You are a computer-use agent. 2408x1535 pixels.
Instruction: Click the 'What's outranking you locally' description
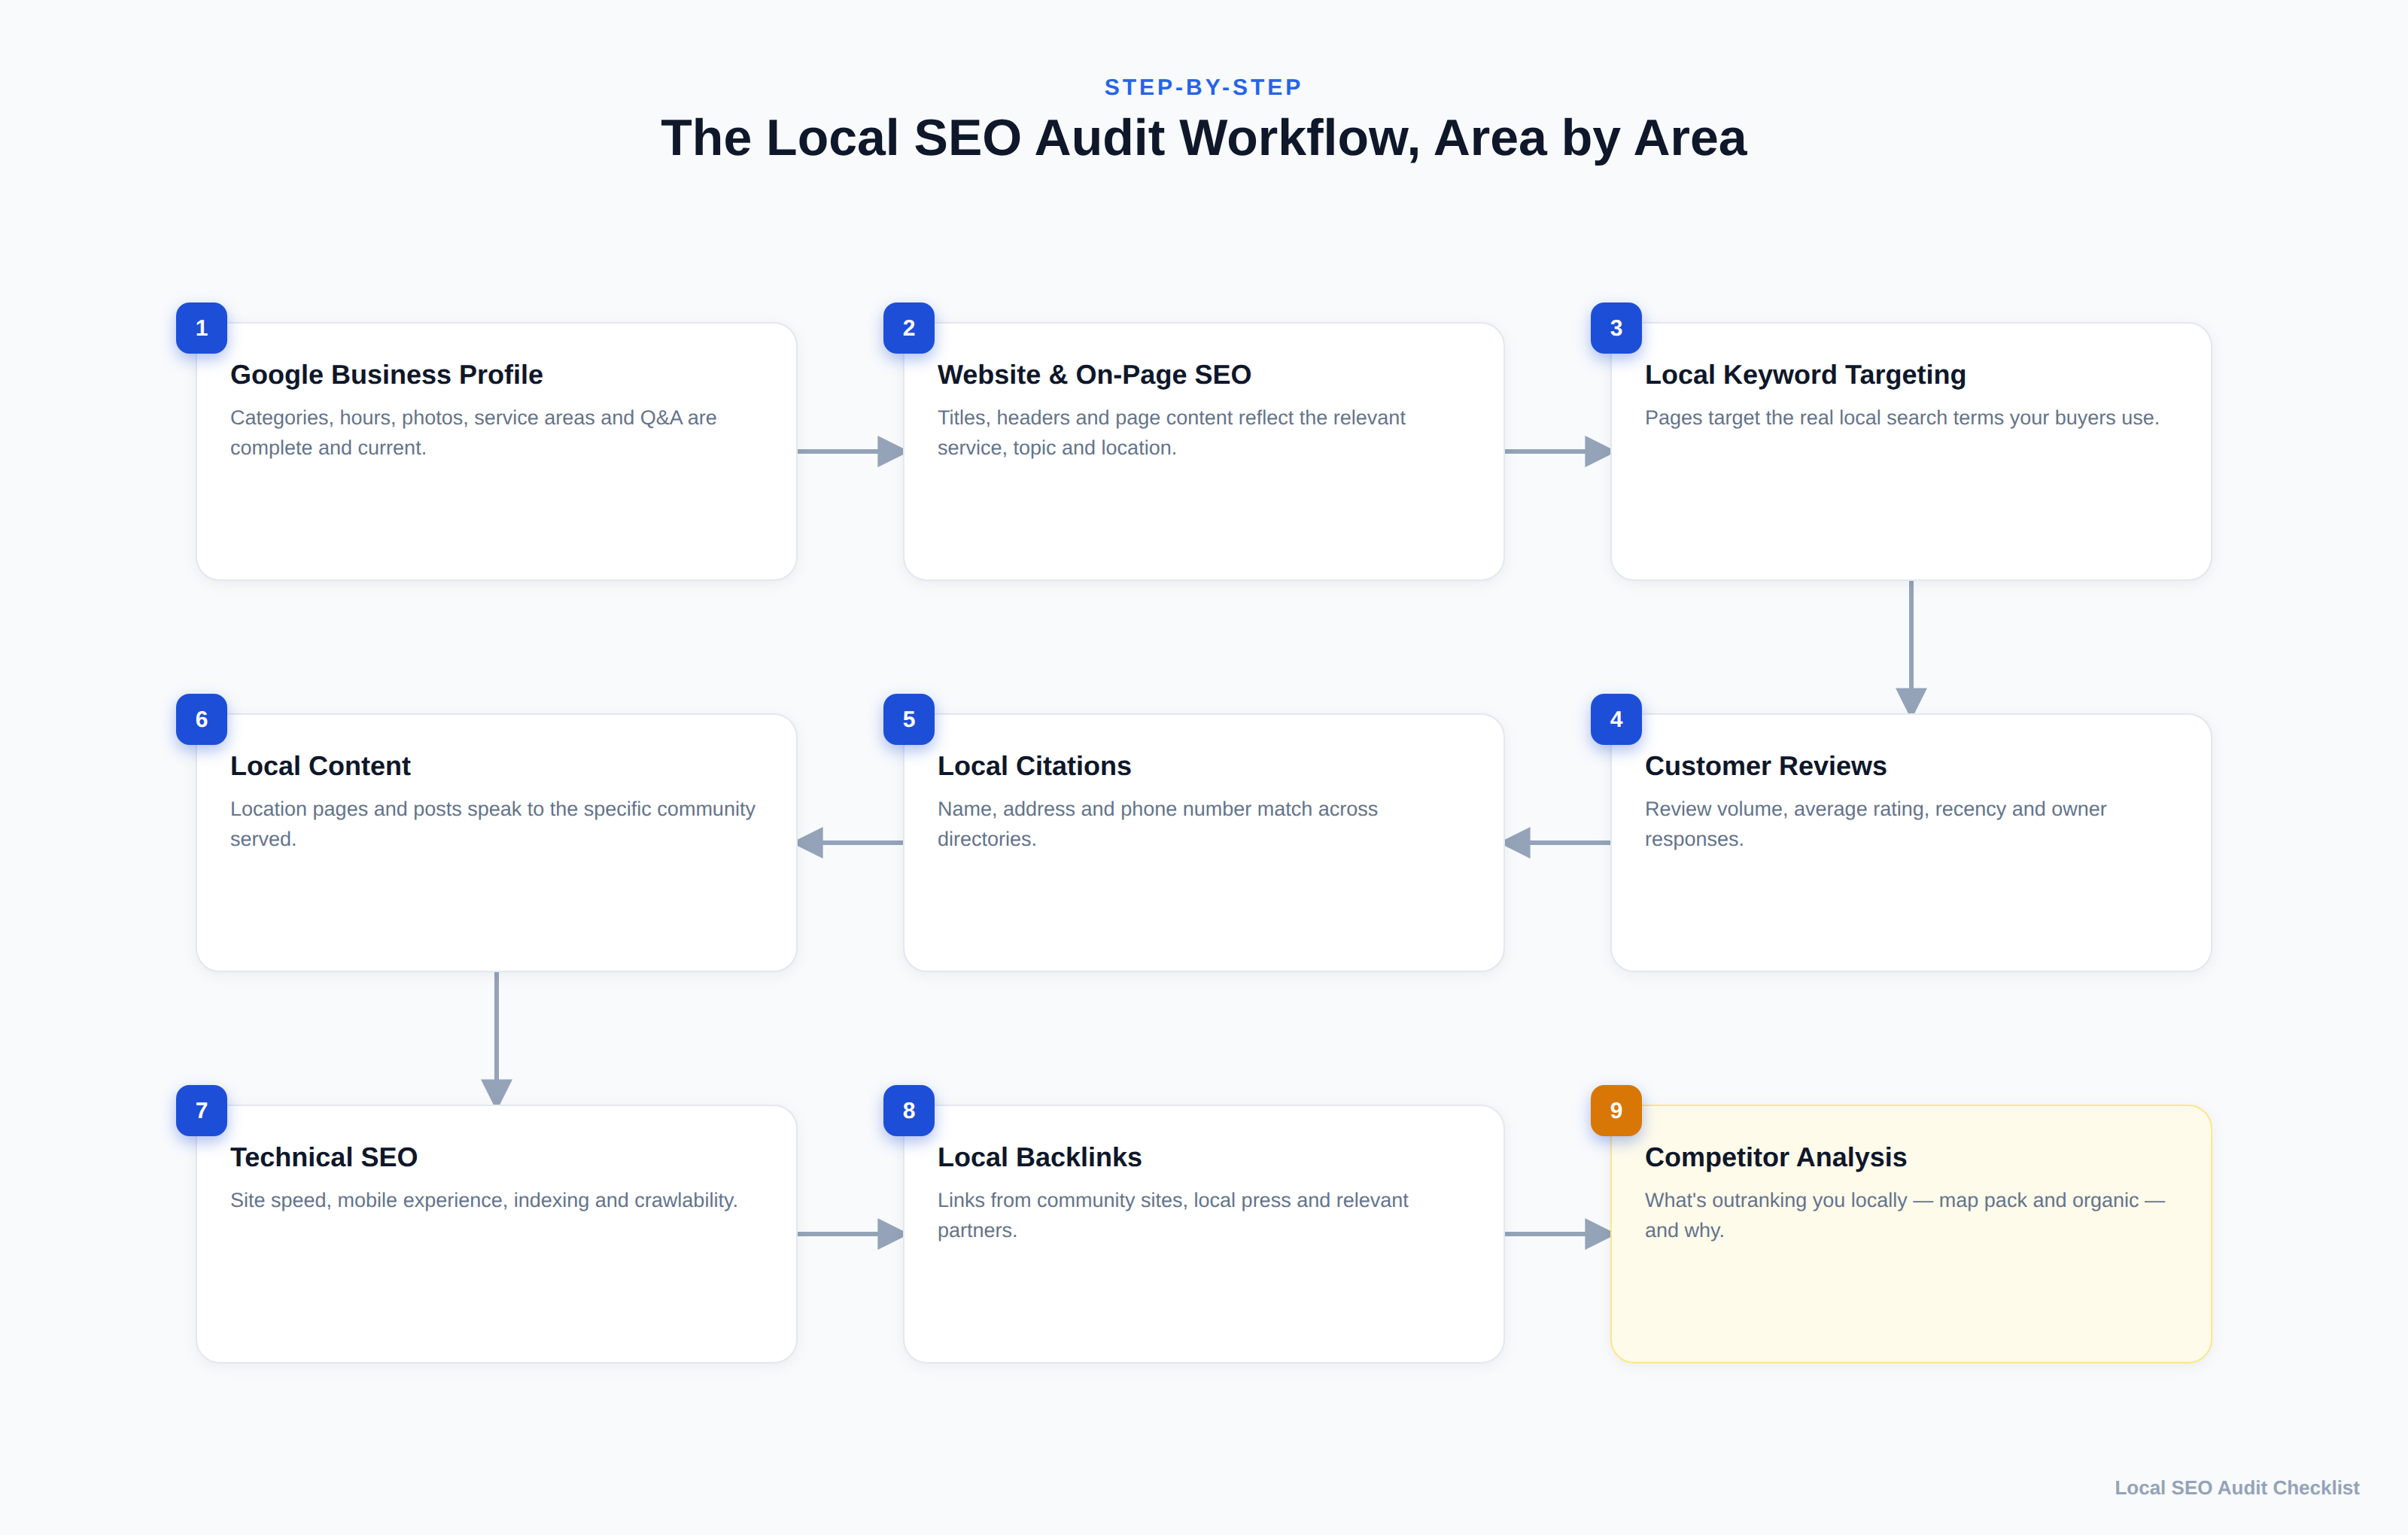pyautogui.click(x=1904, y=1214)
